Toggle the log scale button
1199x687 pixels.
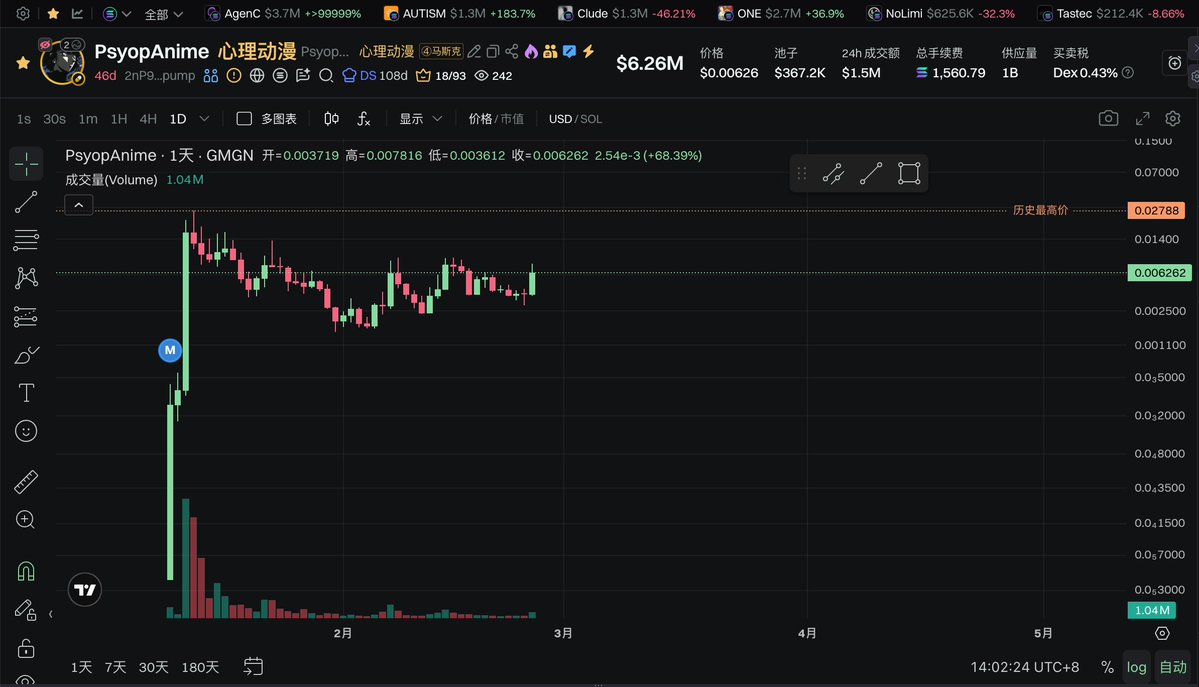(1136, 667)
